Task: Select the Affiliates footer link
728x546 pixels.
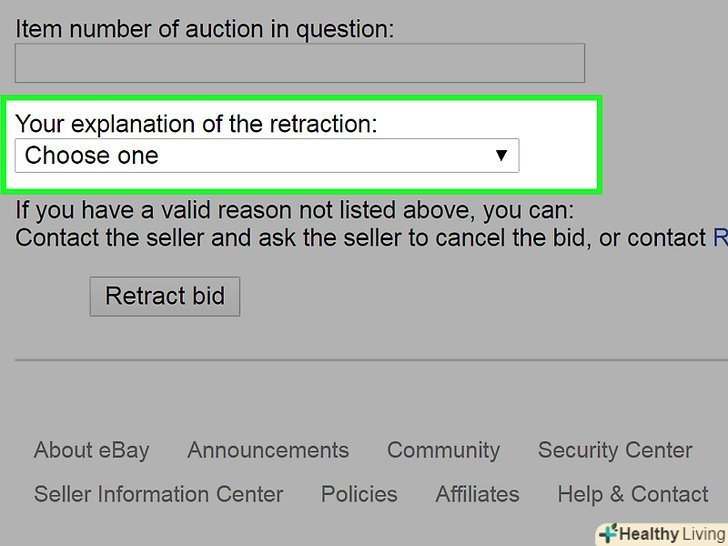Action: tap(477, 494)
